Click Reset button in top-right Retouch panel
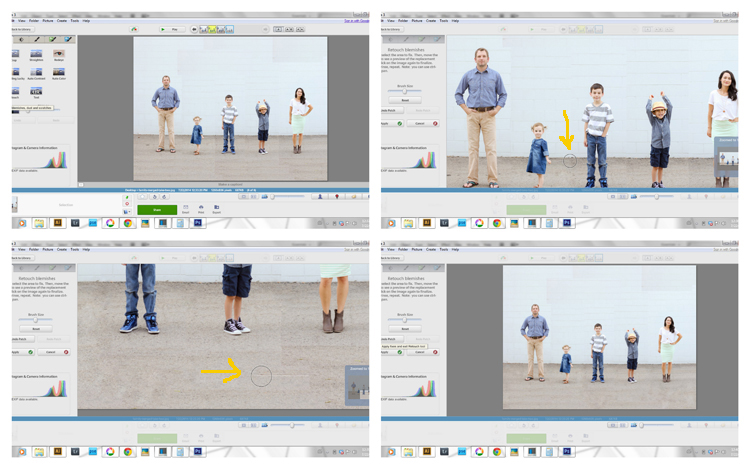 click(405, 101)
